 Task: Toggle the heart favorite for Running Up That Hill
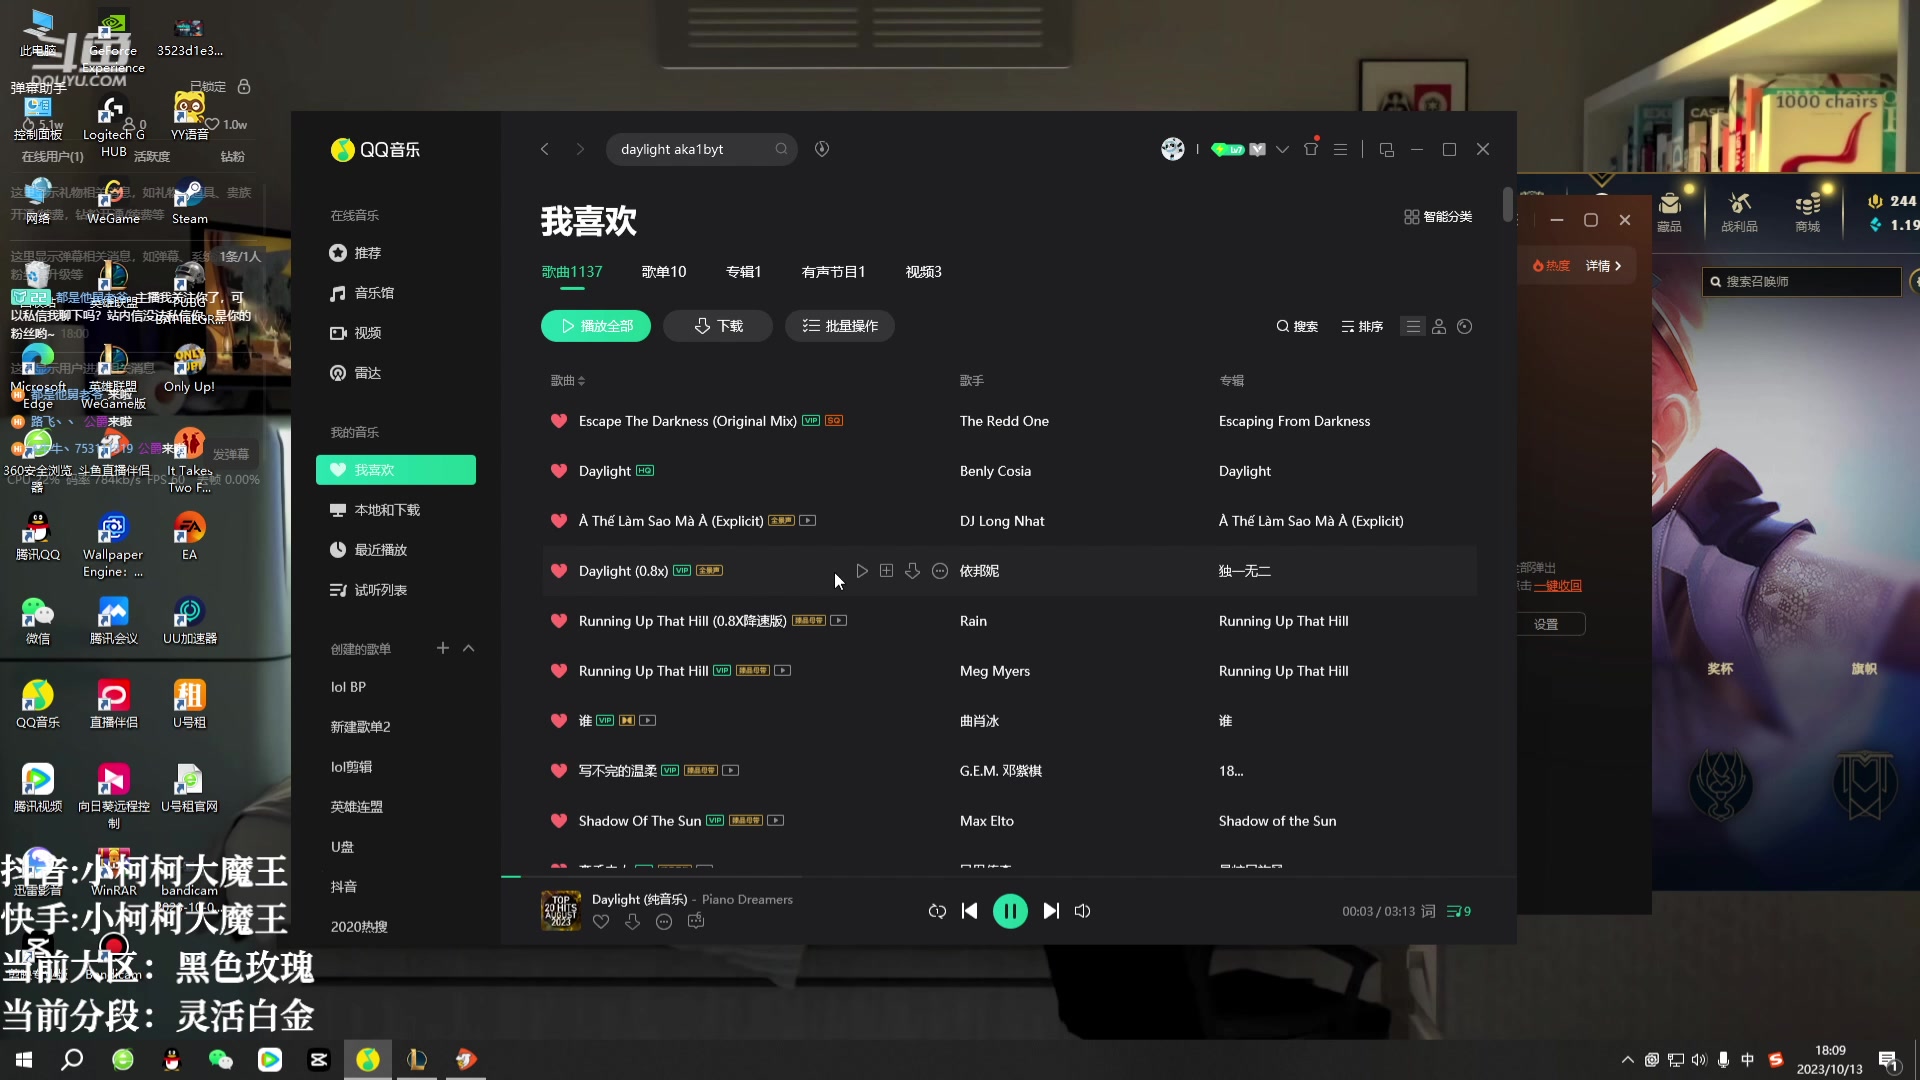[559, 670]
